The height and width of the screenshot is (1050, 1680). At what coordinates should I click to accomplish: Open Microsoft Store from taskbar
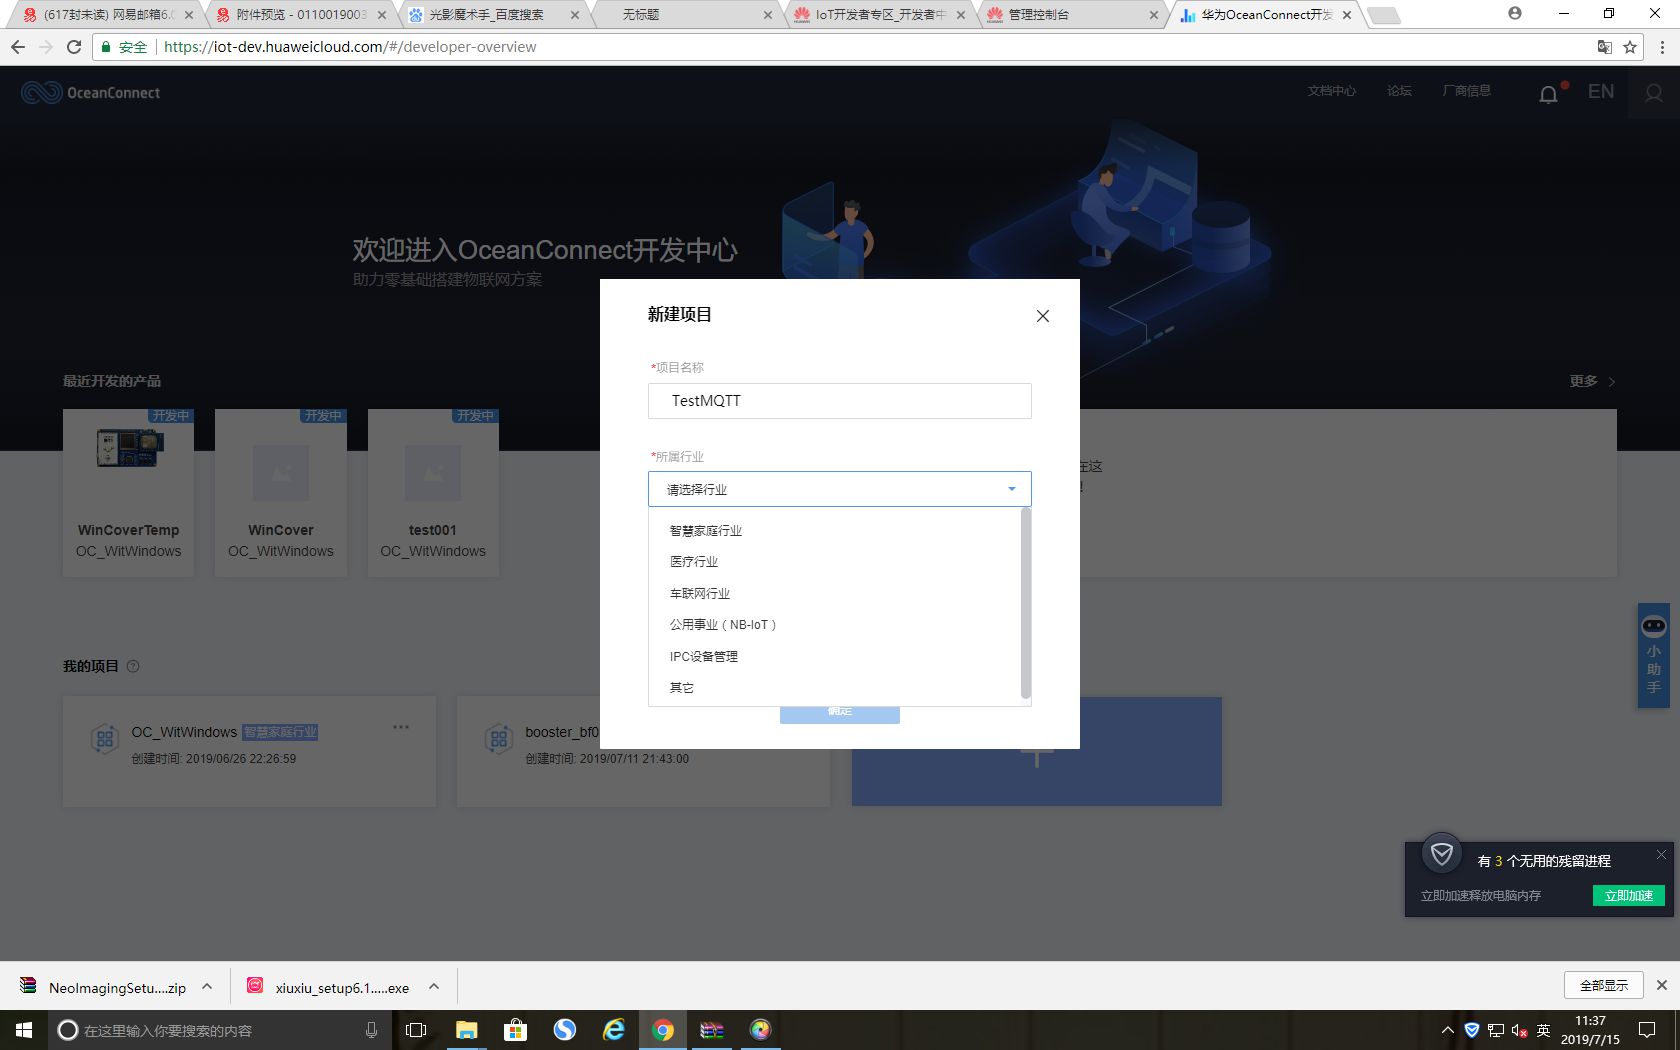[516, 1030]
